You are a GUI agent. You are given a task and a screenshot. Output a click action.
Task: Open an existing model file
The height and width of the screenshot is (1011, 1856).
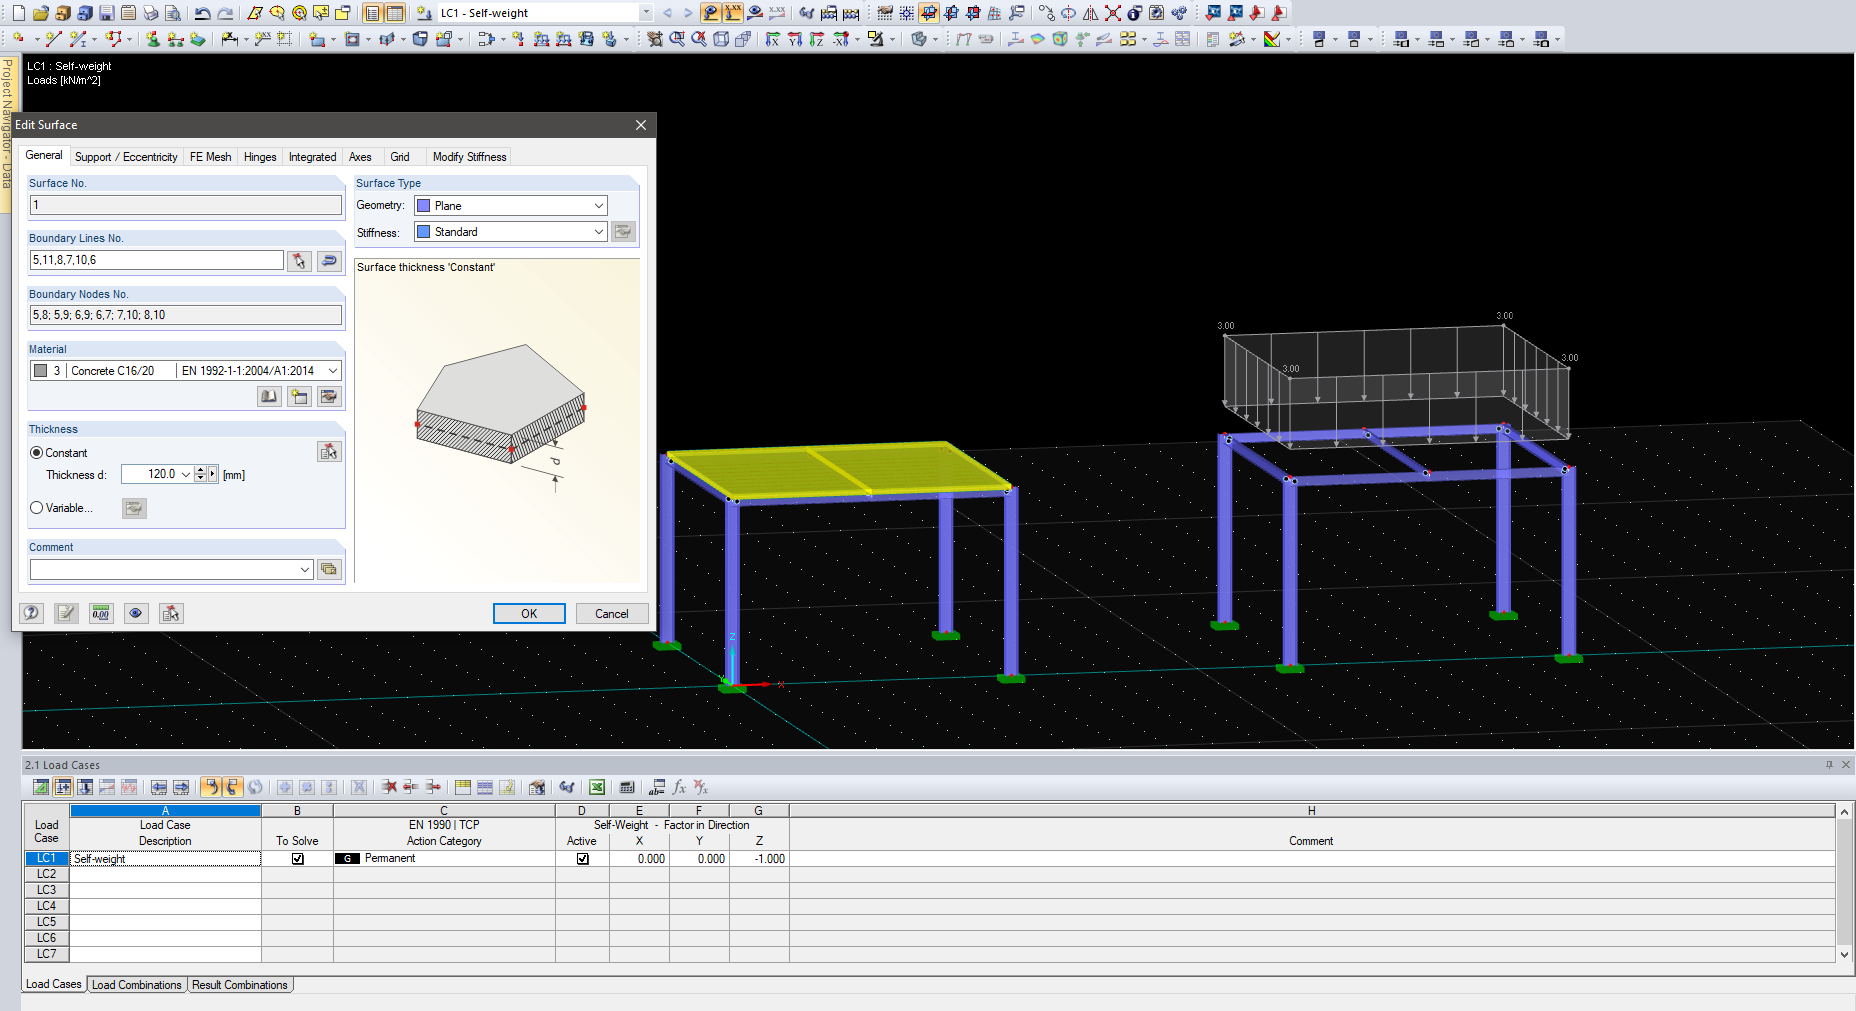tap(40, 13)
